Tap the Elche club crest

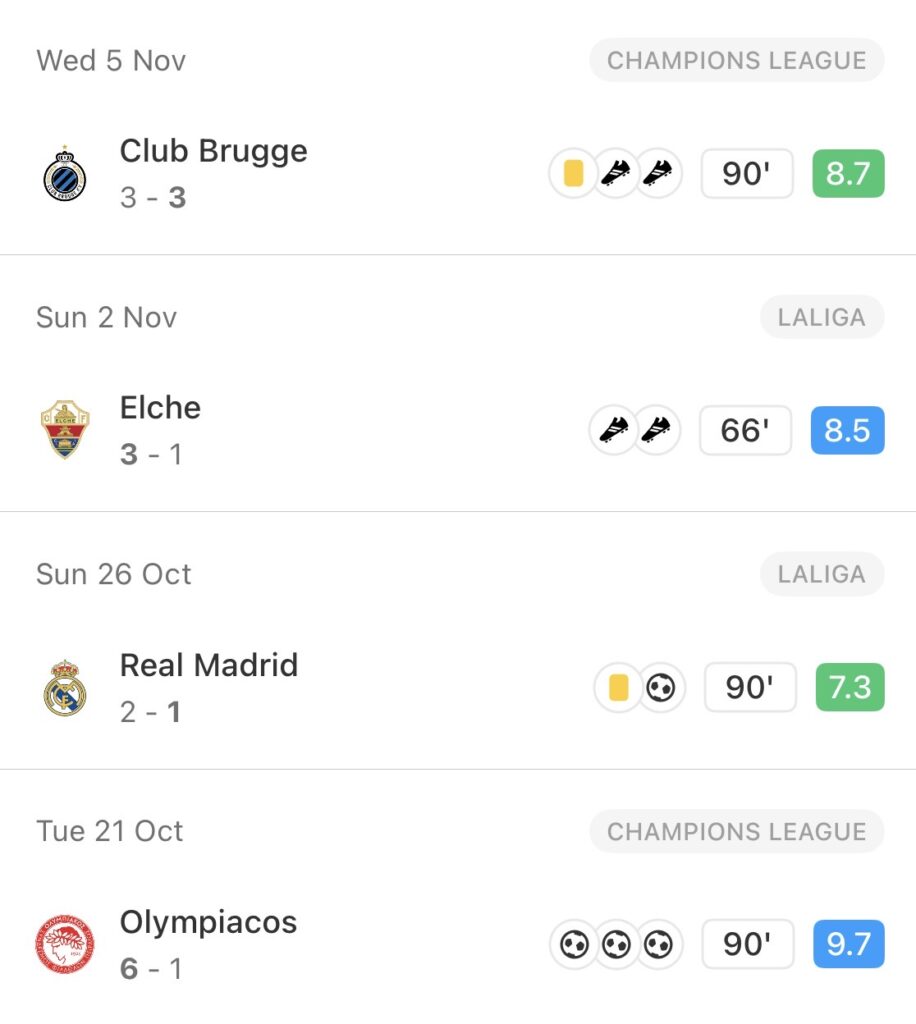(x=65, y=431)
